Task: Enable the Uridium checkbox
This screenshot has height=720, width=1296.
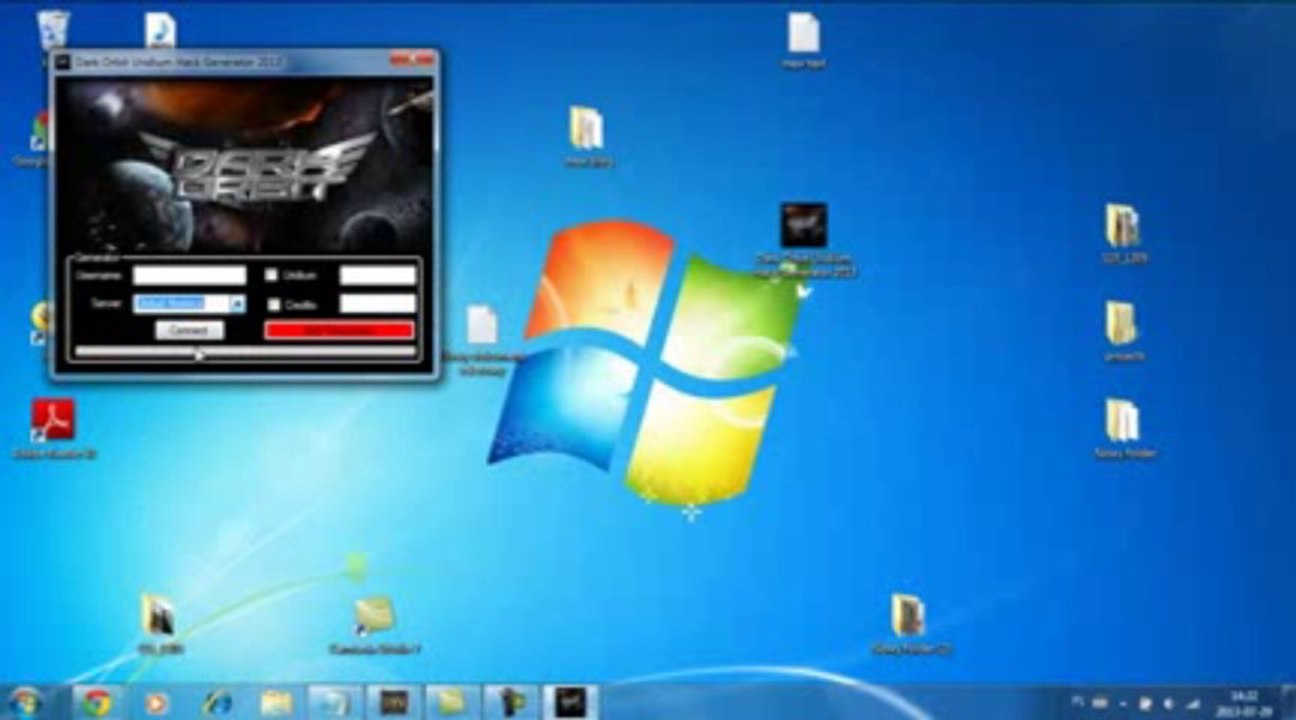Action: [272, 275]
